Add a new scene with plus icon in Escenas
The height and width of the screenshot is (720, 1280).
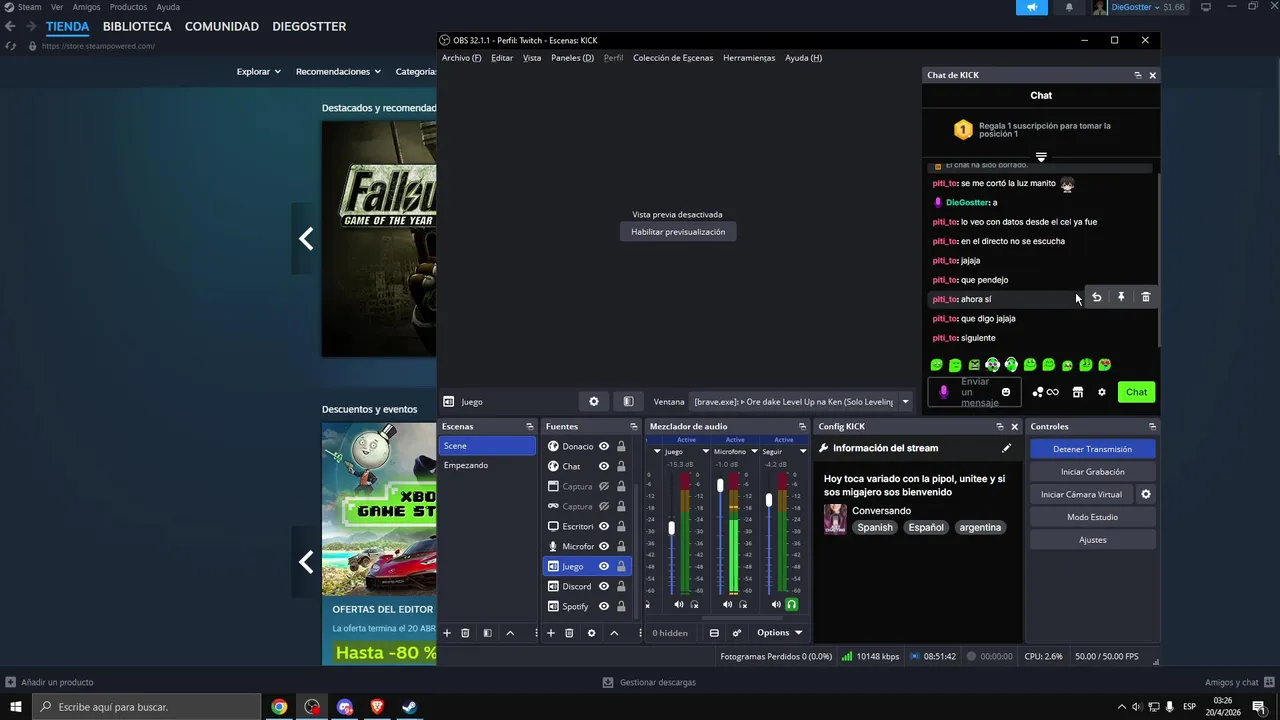coord(447,633)
